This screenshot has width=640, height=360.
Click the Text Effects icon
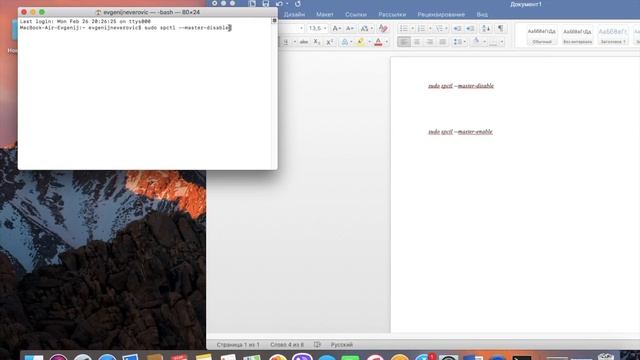click(x=344, y=42)
